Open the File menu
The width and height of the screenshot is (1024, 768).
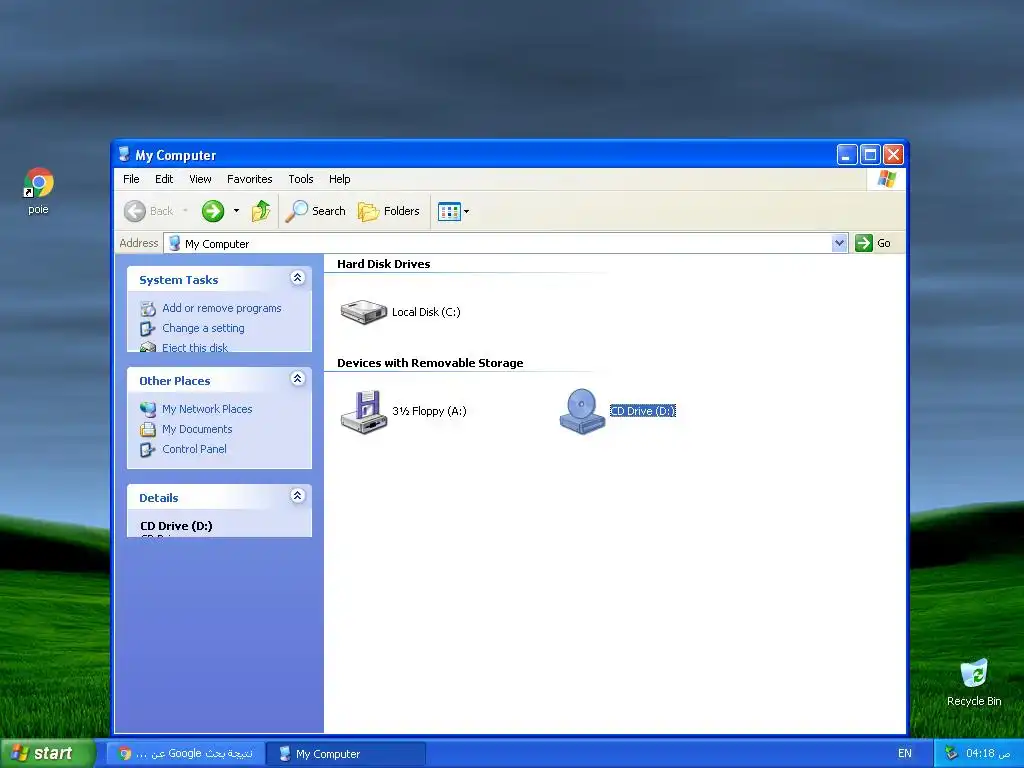(131, 179)
